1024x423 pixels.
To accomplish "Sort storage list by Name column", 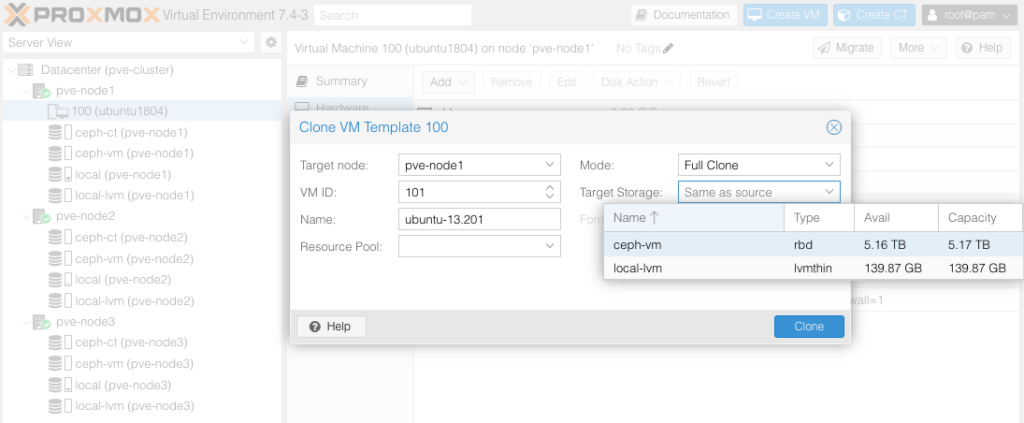I will 694,218.
